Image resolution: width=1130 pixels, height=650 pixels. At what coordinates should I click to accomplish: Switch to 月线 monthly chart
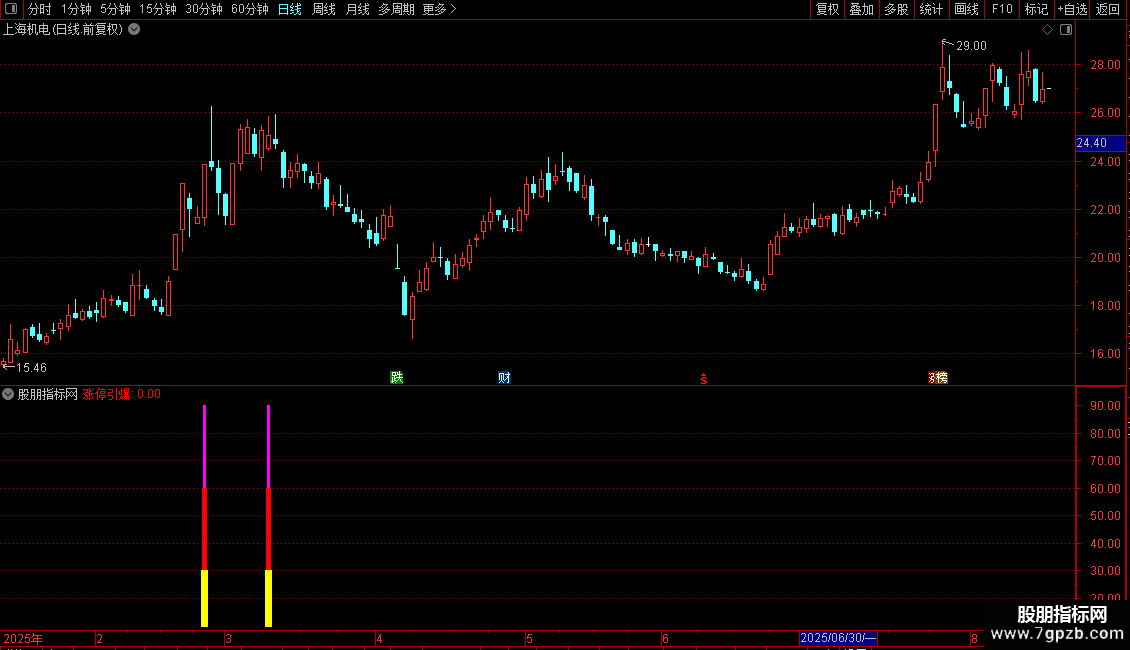point(357,9)
